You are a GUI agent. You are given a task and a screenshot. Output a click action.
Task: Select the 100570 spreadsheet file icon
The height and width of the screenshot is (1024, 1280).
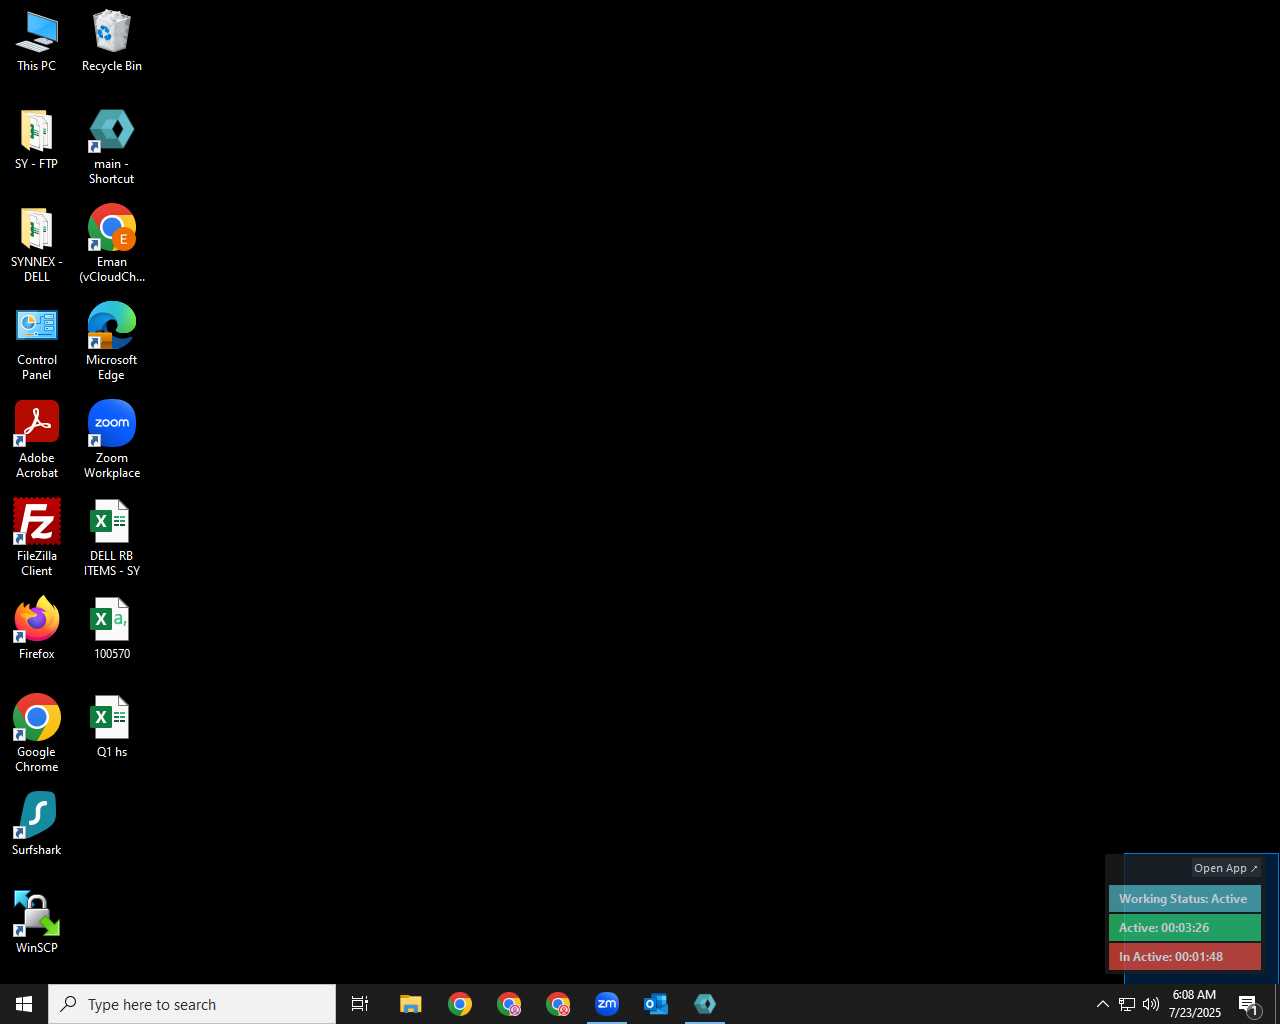[112, 629]
